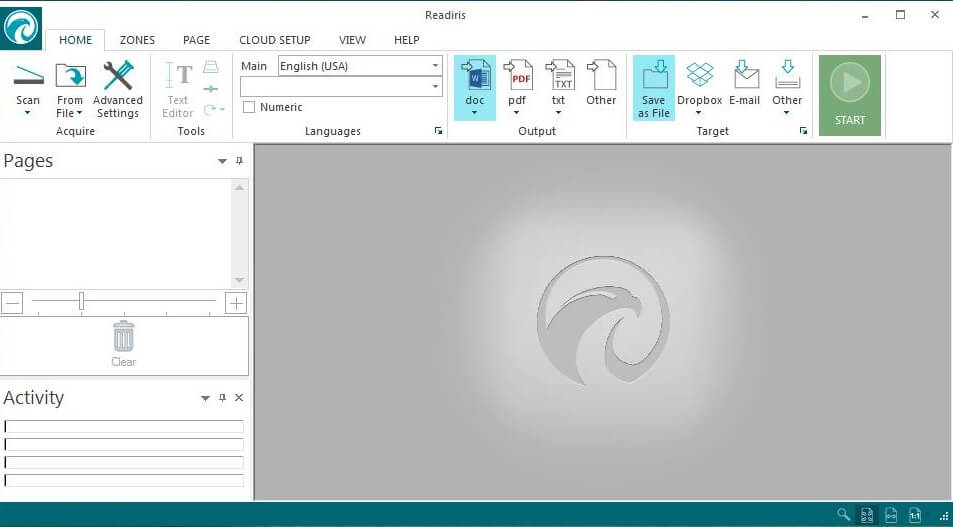Increase thumbnail size with plus button
The width and height of the screenshot is (953, 527).
click(x=236, y=303)
